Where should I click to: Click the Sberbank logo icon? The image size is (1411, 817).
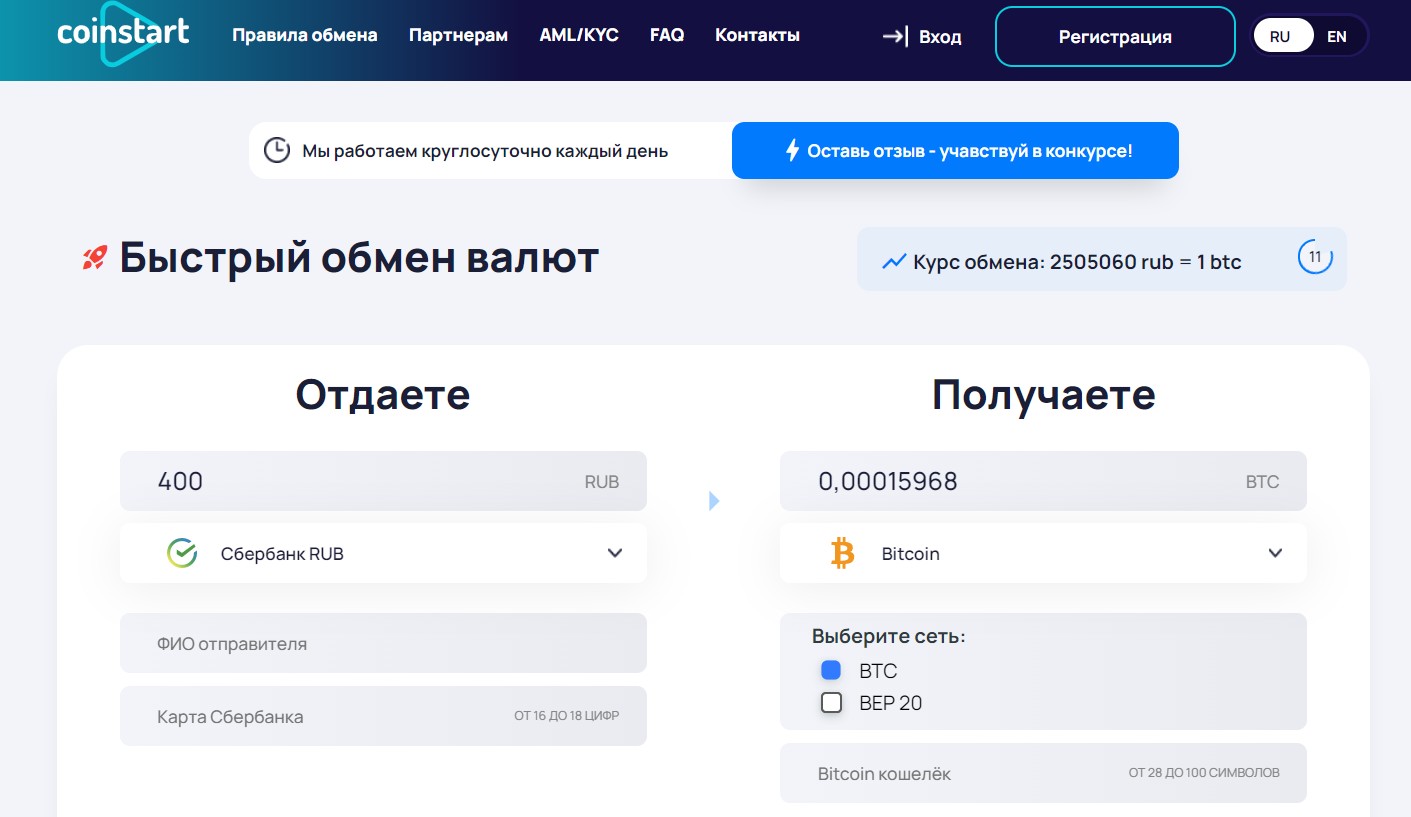(x=182, y=553)
